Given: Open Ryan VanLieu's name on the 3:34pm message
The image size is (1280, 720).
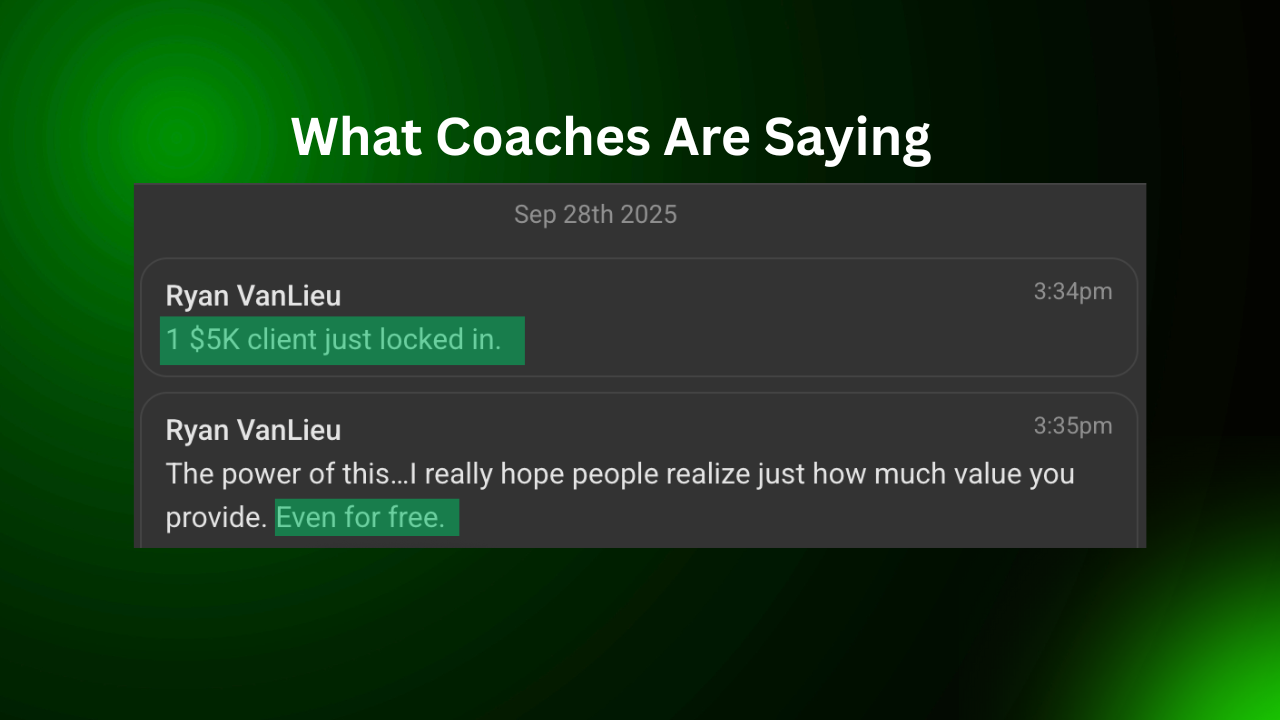Looking at the screenshot, I should click(x=253, y=296).
